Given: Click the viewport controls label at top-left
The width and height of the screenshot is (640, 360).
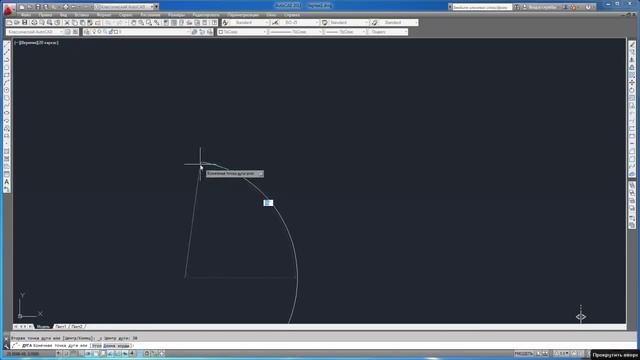Looking at the screenshot, I should 37,43.
